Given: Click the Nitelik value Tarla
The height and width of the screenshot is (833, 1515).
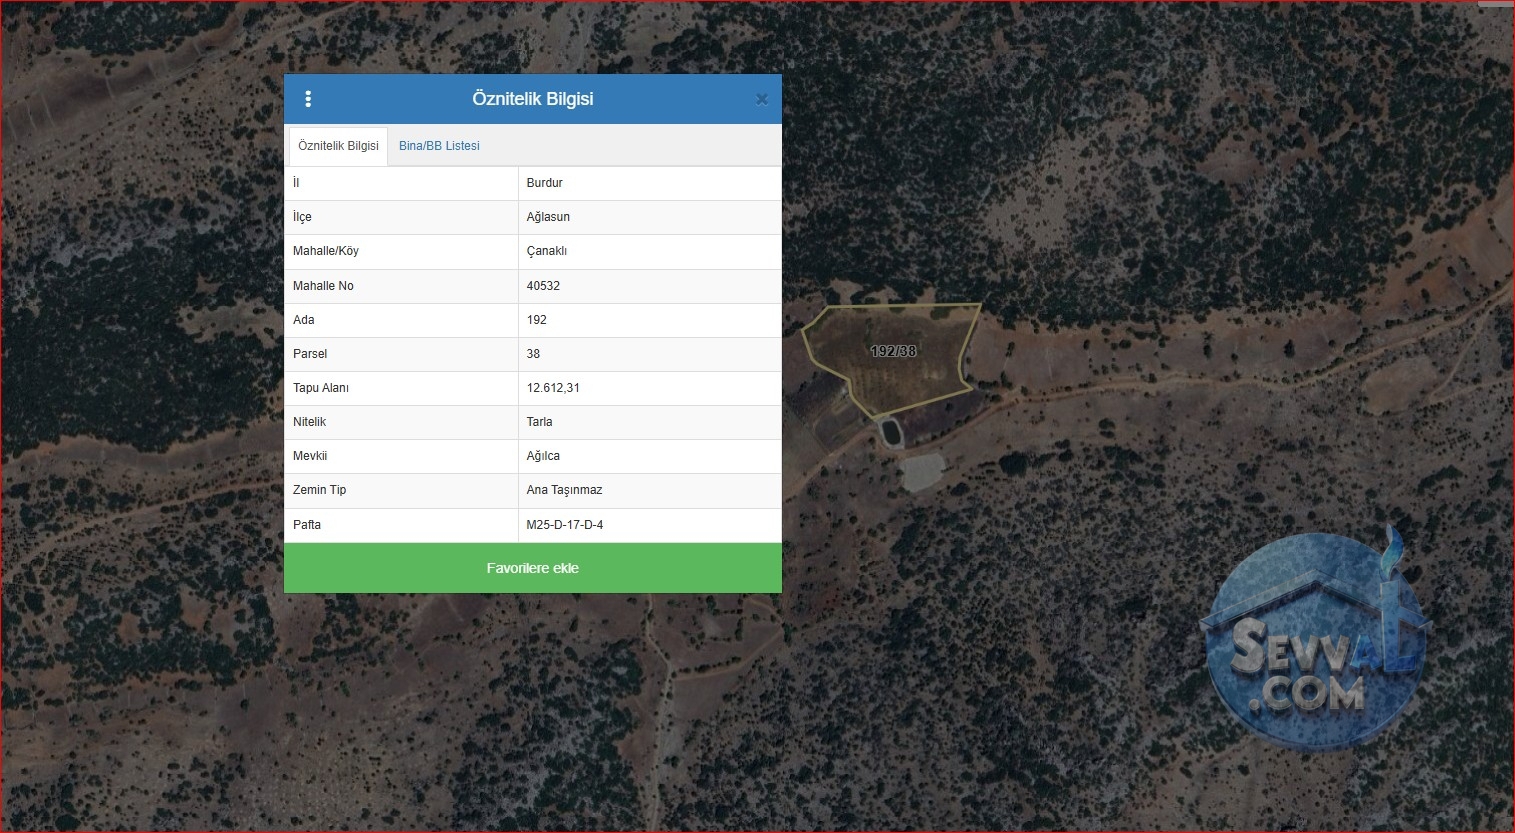Looking at the screenshot, I should [x=539, y=422].
